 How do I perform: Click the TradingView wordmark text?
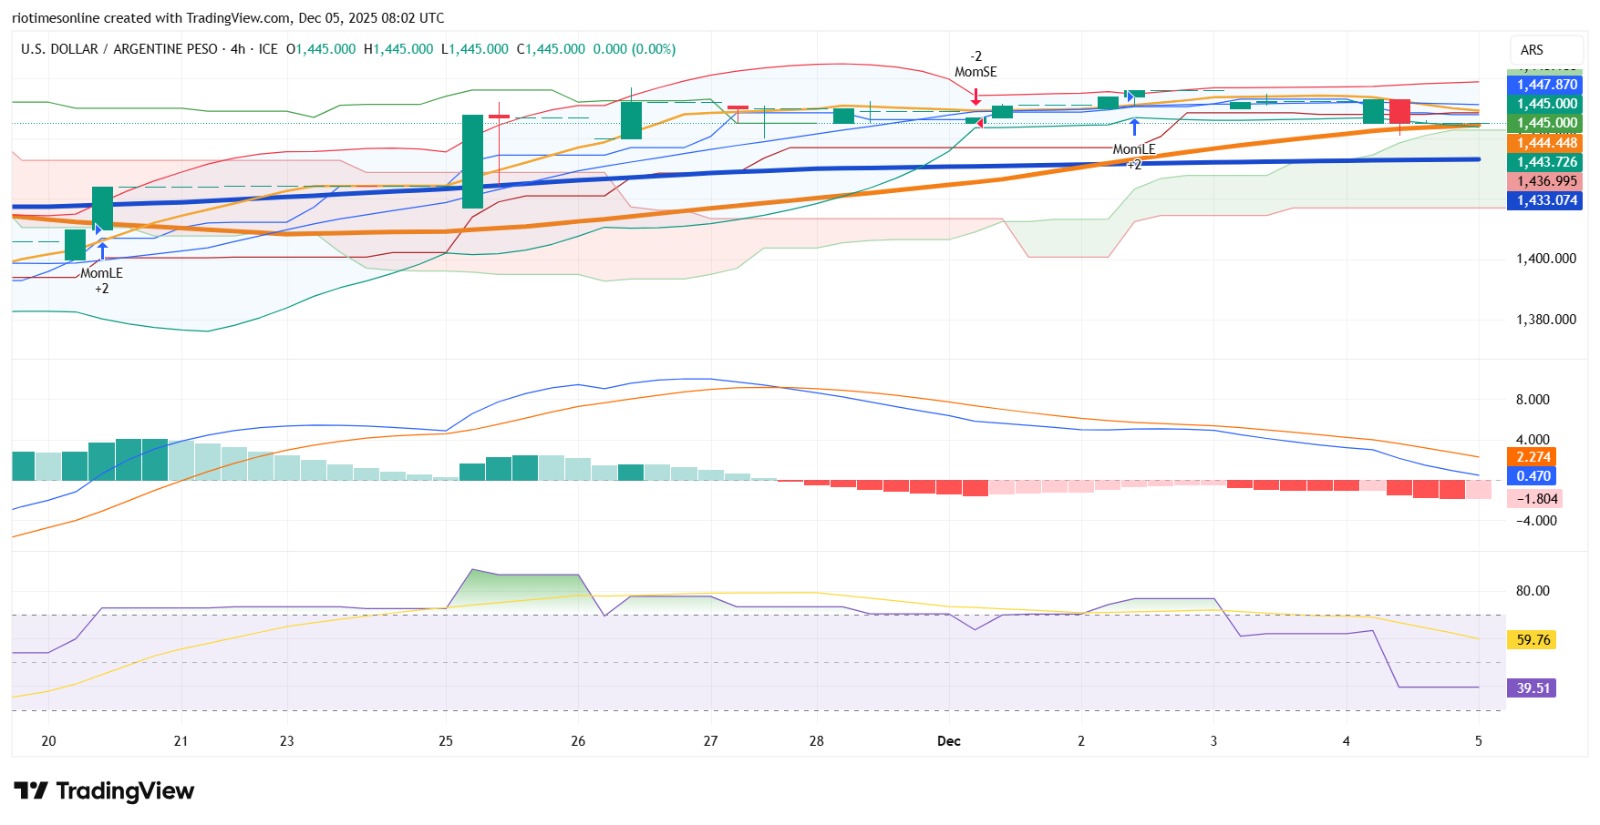[x=125, y=791]
